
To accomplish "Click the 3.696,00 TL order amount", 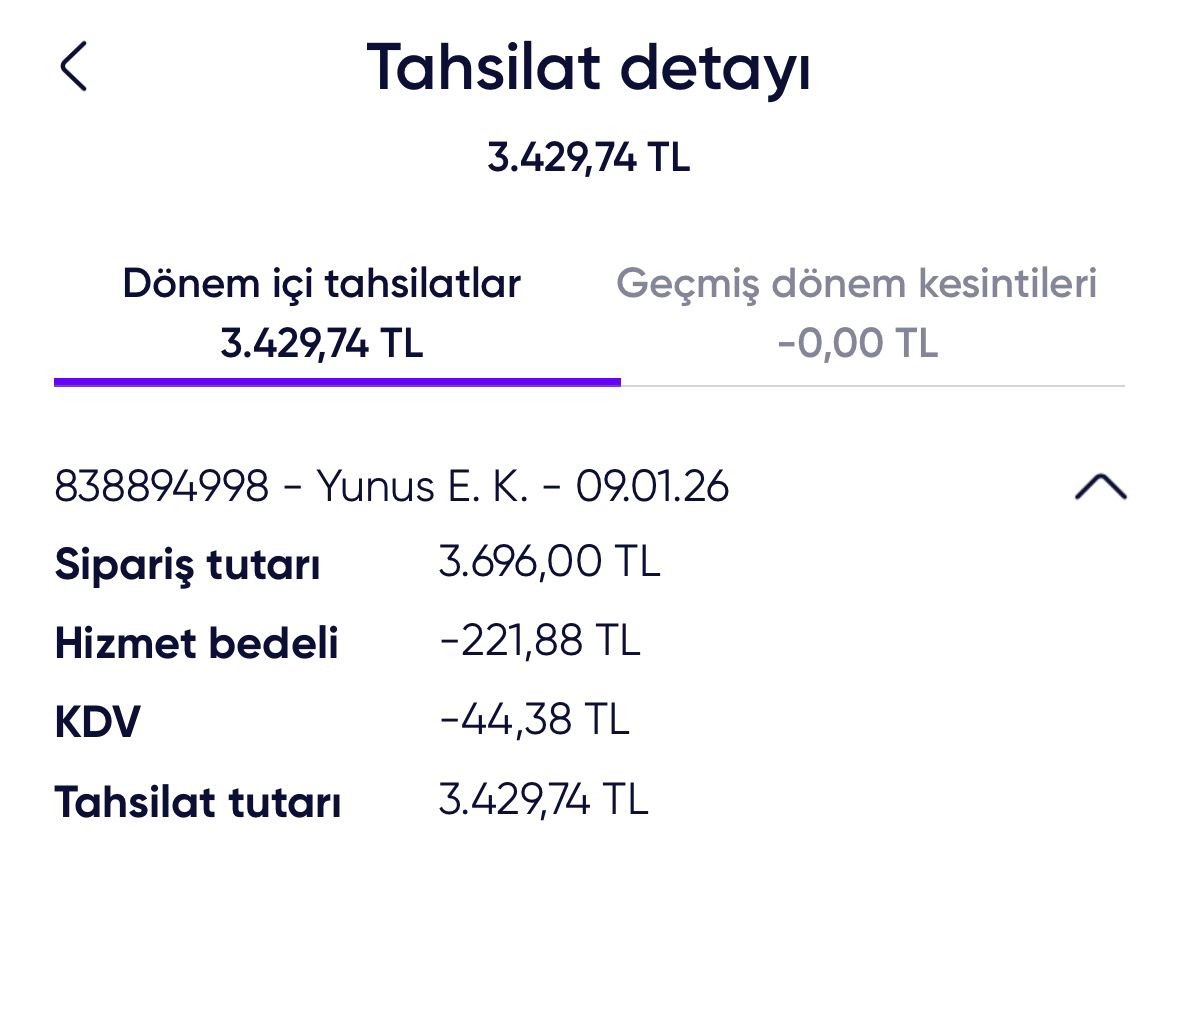I will pyautogui.click(x=549, y=562).
